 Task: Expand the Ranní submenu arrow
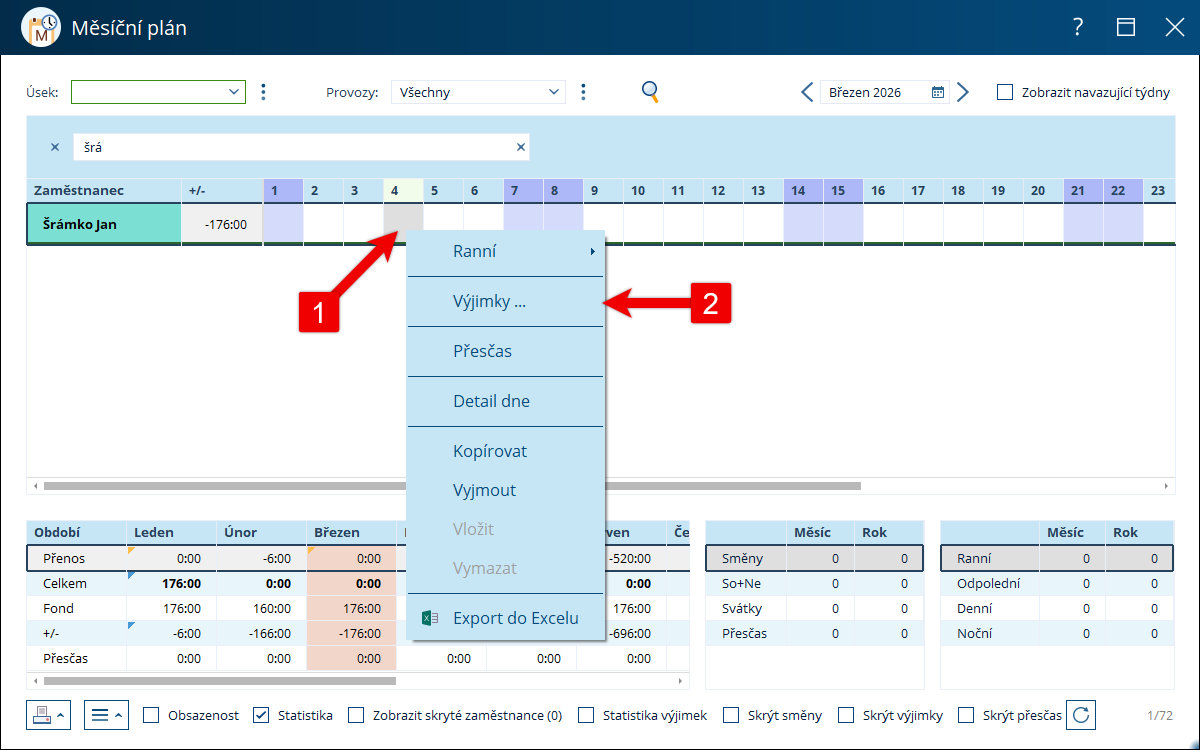(x=593, y=252)
